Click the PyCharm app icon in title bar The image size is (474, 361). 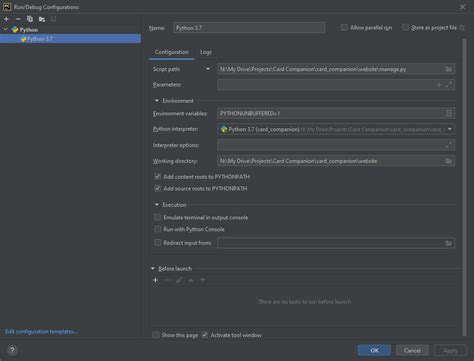(7, 7)
